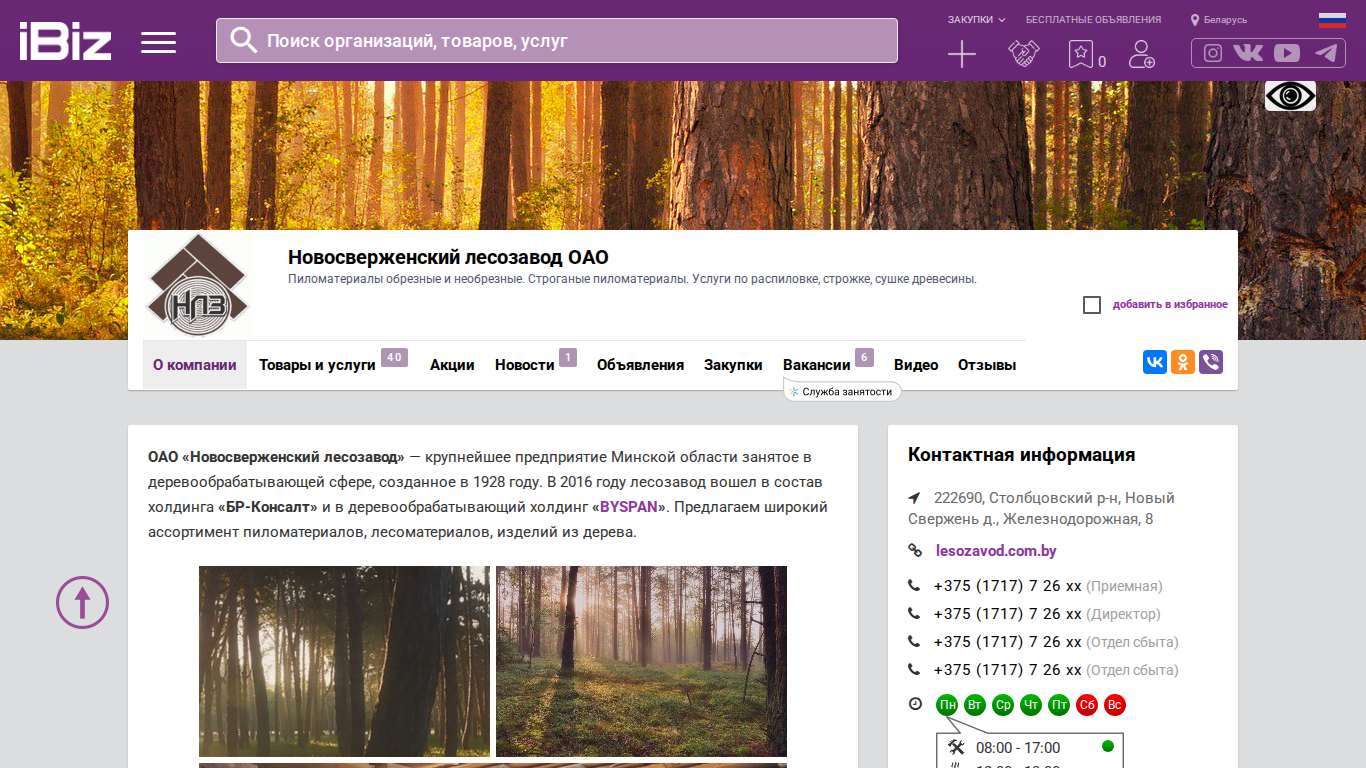Share company page on Odnoklassniki
This screenshot has width=1366, height=768.
tap(1183, 362)
